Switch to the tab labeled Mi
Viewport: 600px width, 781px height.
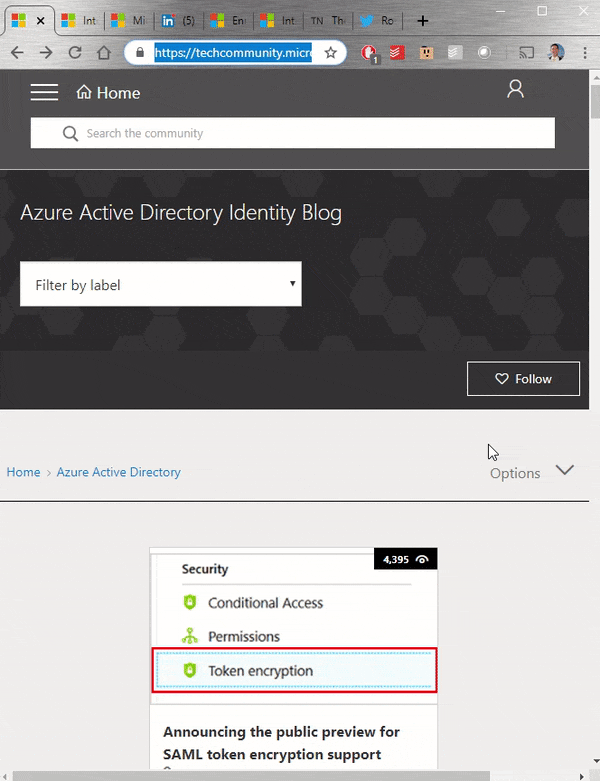pyautogui.click(x=128, y=21)
